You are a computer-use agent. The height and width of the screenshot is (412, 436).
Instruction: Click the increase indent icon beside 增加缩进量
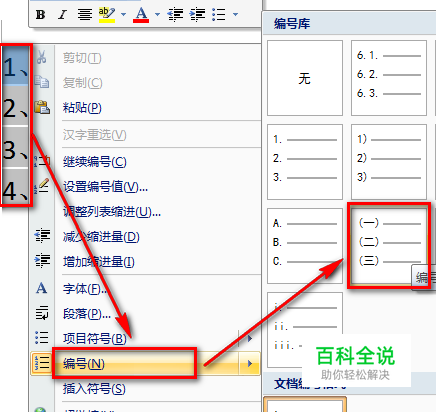(x=42, y=261)
